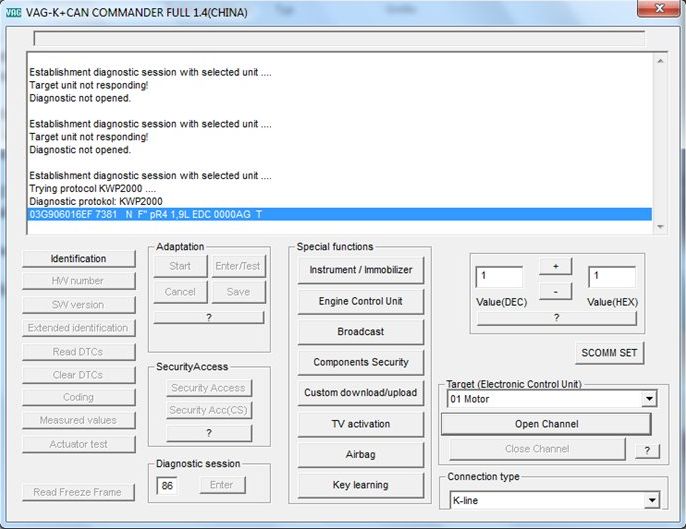Click the Coding button
The width and height of the screenshot is (686, 529).
pos(79,397)
